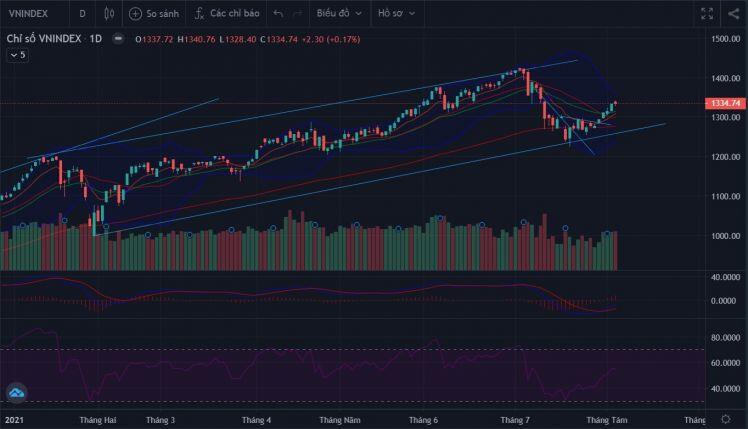Click the Chỉ số VNINDEX title
This screenshot has height=429, width=748.
(x=44, y=39)
